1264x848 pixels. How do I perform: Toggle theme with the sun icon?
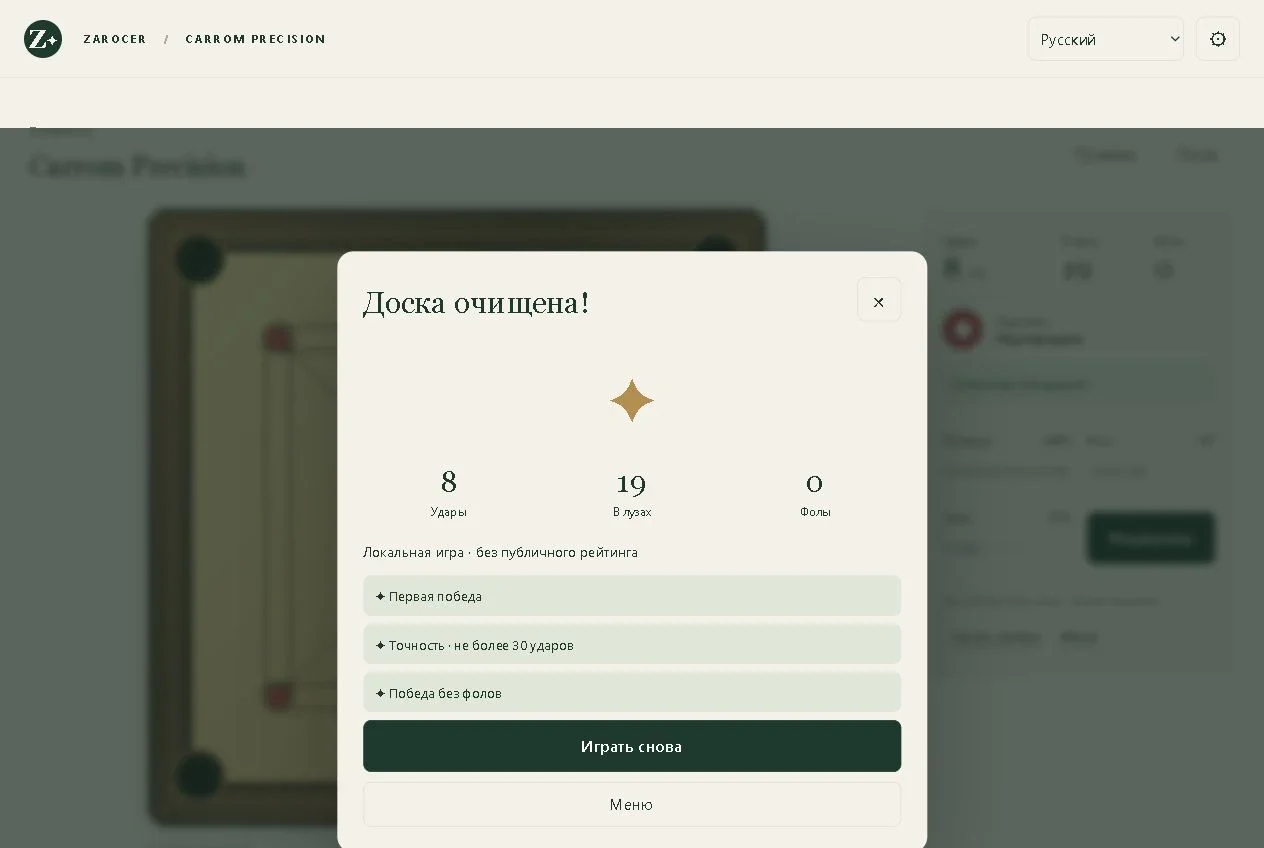(1217, 39)
